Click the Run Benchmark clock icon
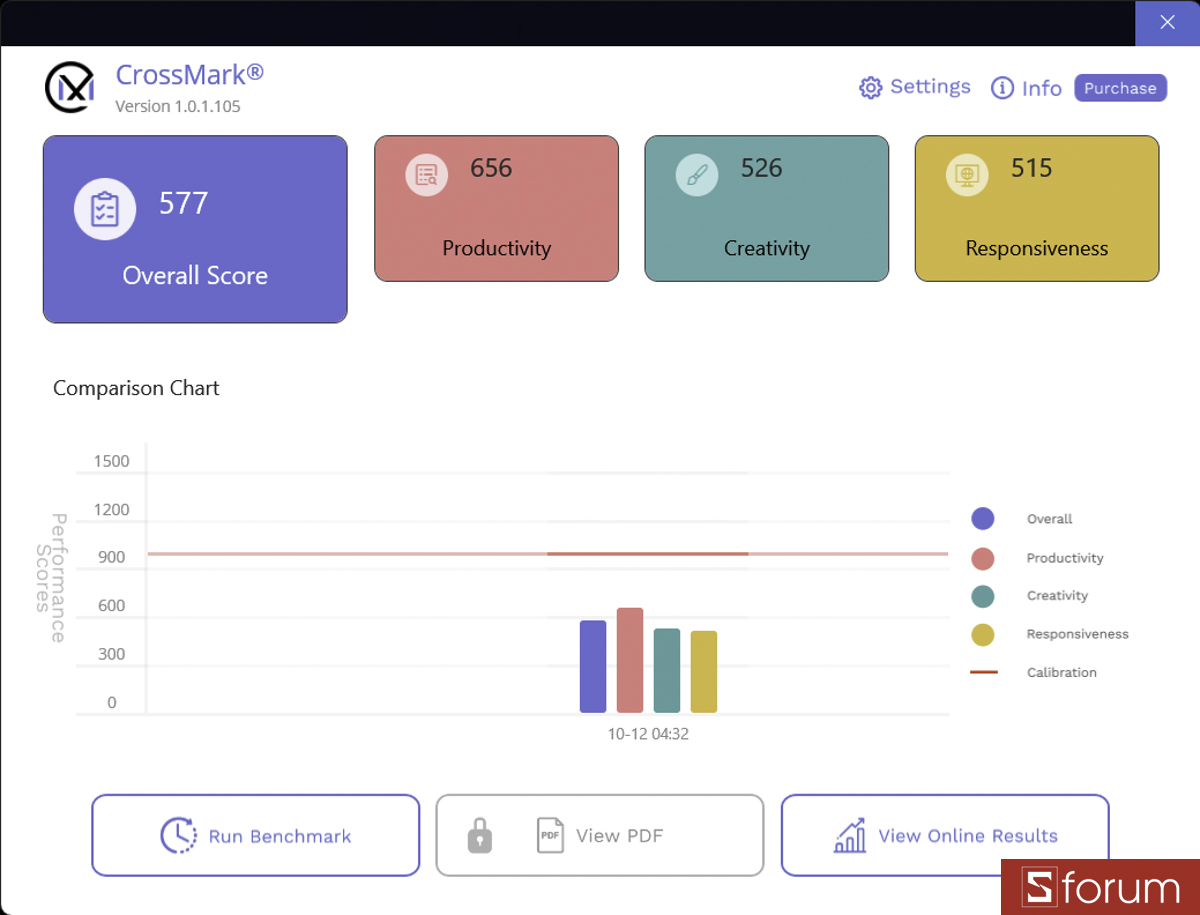Image resolution: width=1200 pixels, height=915 pixels. (x=178, y=835)
